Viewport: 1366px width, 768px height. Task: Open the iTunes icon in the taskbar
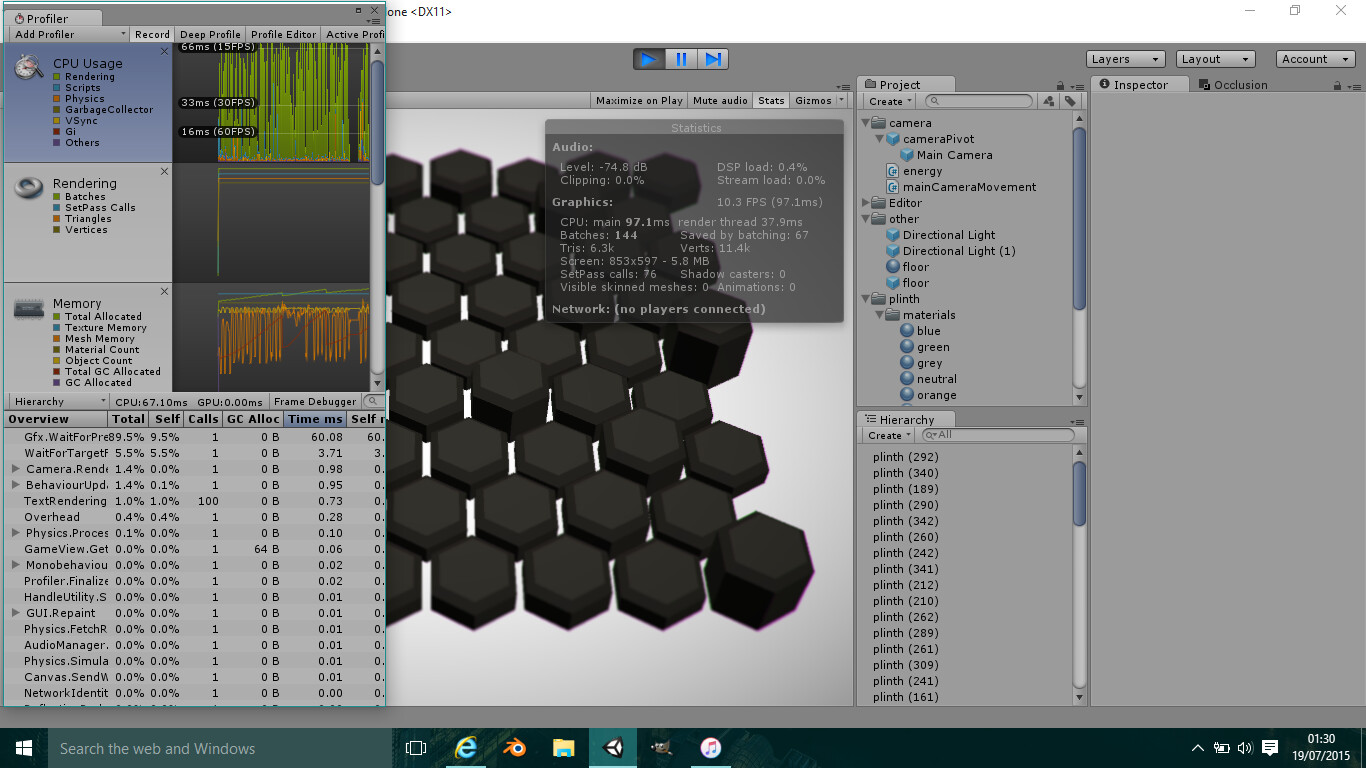click(x=711, y=748)
